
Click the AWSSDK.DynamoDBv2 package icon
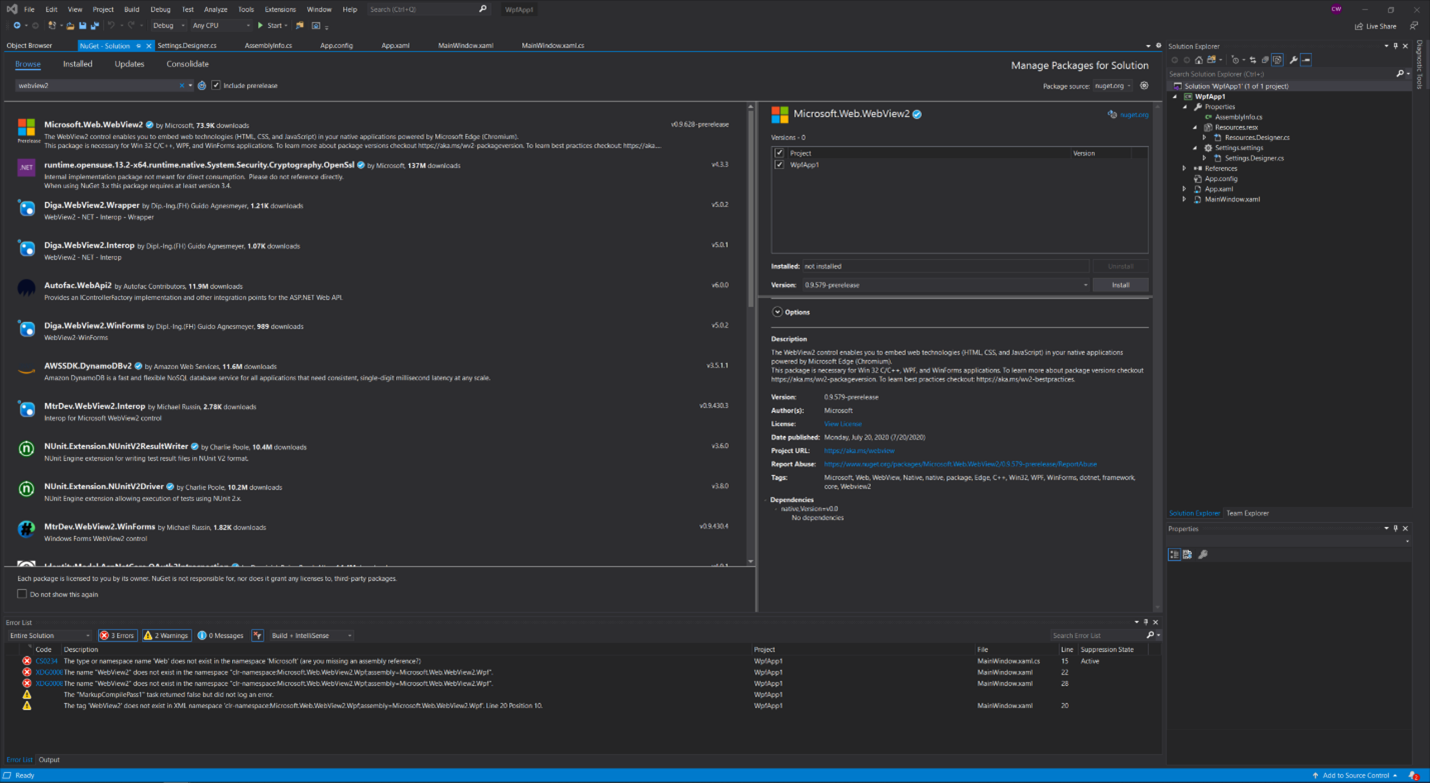pos(27,369)
